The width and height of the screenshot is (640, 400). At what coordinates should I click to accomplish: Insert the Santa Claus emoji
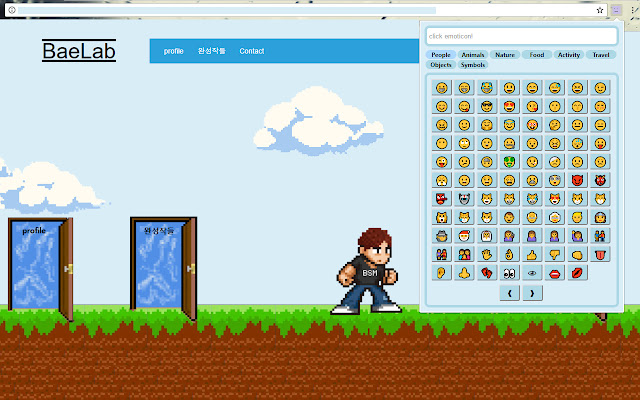(x=464, y=236)
